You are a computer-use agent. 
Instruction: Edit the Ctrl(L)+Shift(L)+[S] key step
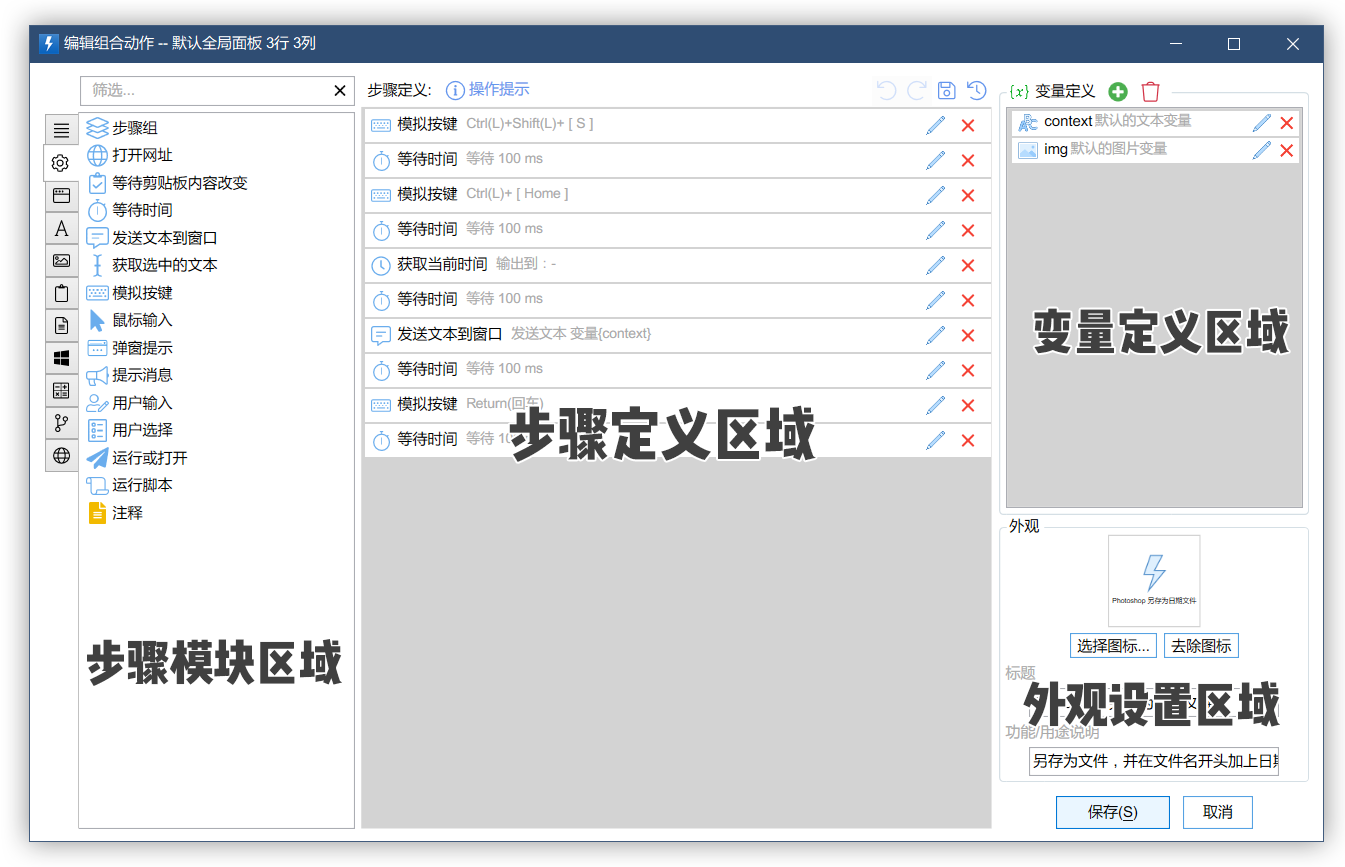(935, 125)
